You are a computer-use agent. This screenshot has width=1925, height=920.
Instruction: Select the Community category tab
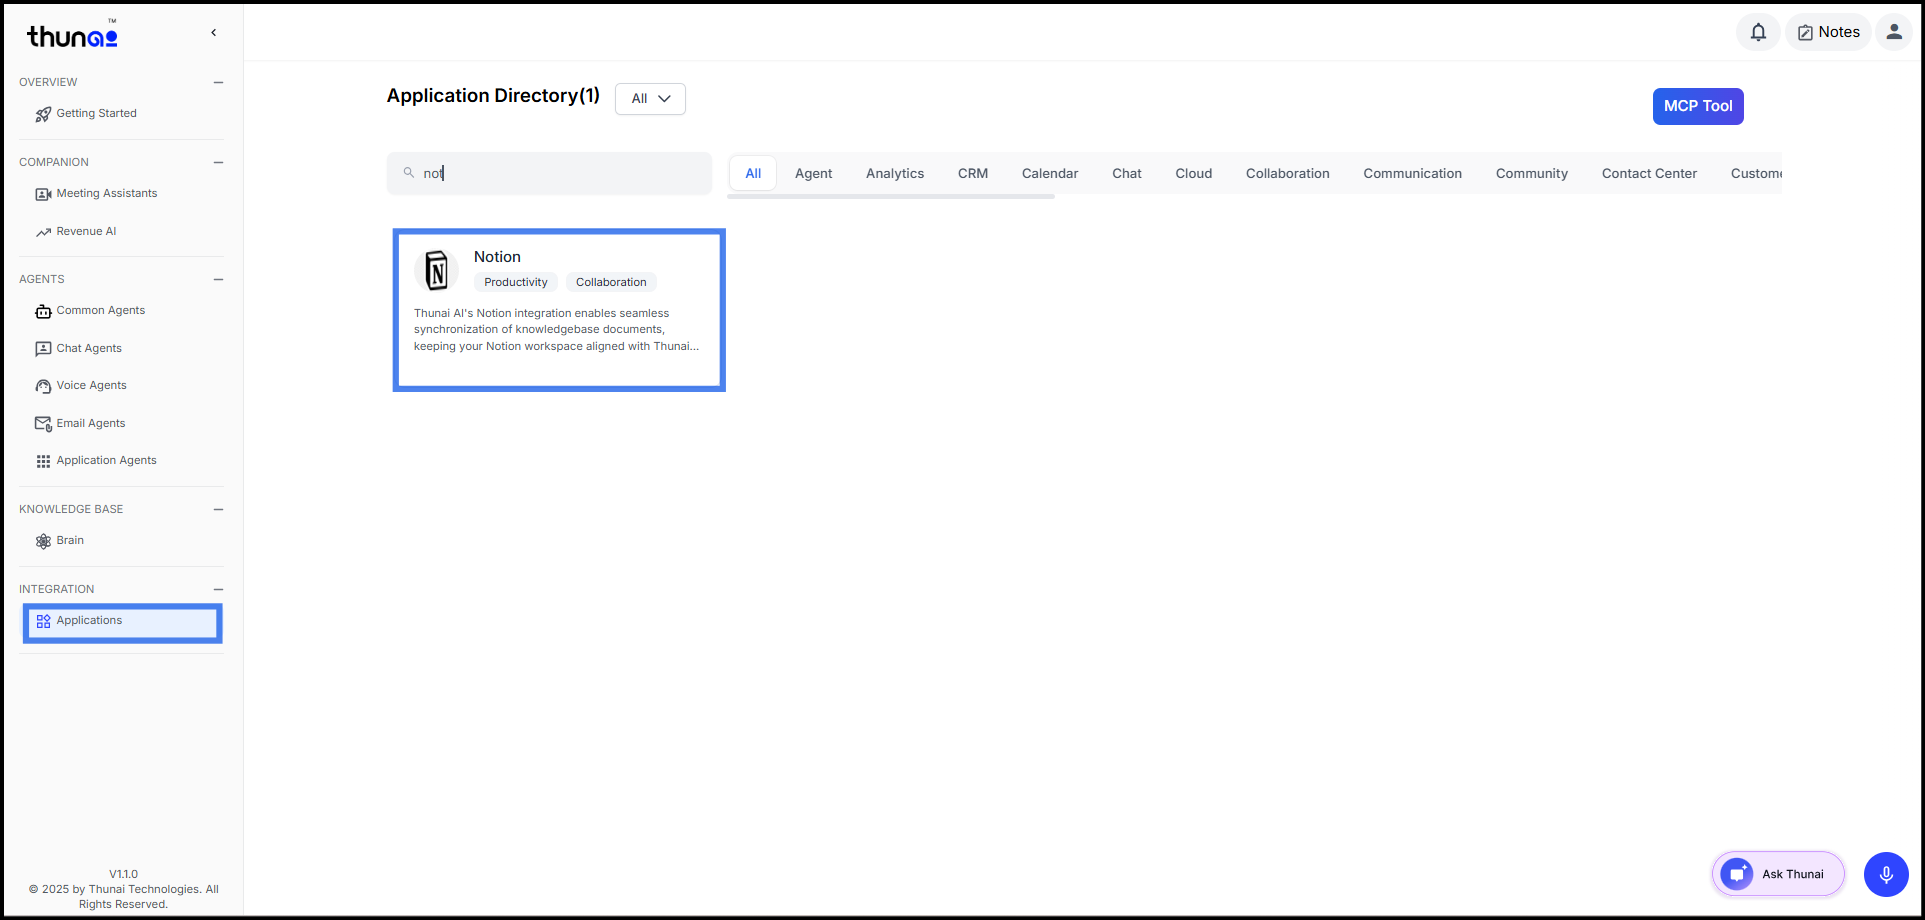tap(1532, 174)
